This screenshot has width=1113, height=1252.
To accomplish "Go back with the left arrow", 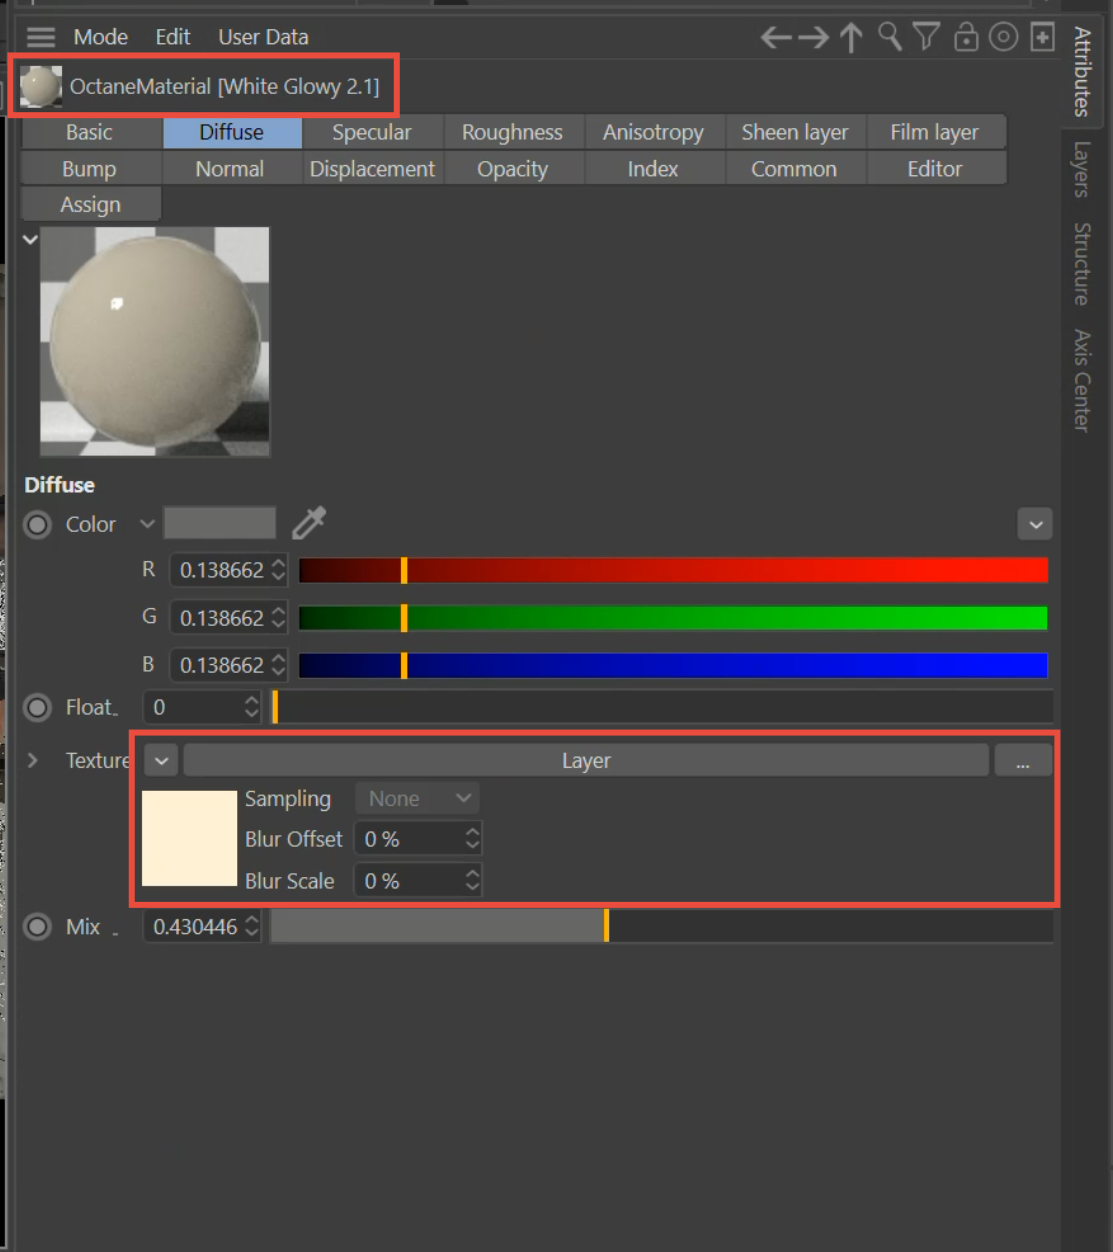I will [776, 38].
